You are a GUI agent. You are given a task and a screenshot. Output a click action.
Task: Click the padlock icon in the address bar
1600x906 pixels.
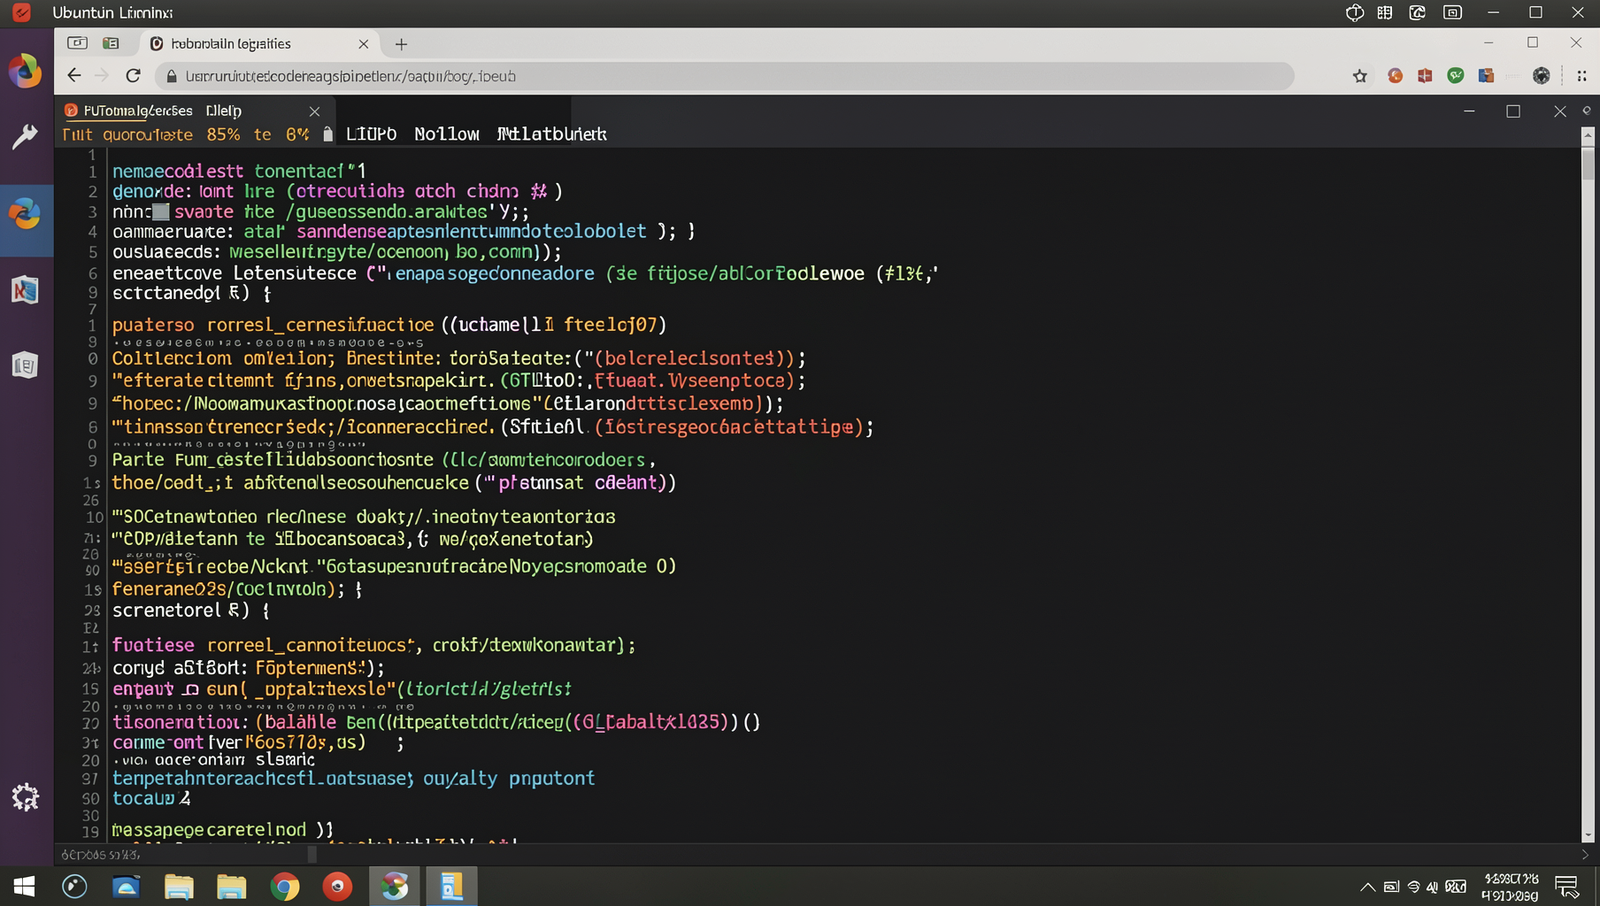[171, 76]
